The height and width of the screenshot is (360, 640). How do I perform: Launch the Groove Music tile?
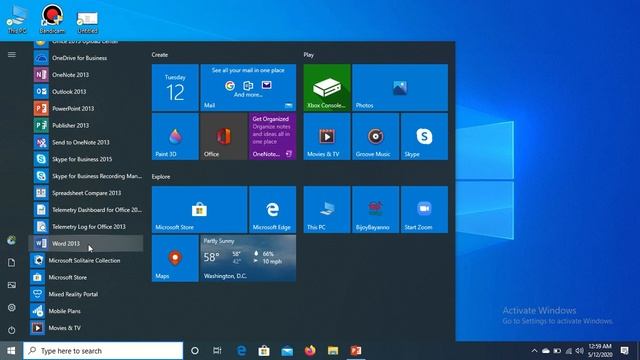(376, 136)
